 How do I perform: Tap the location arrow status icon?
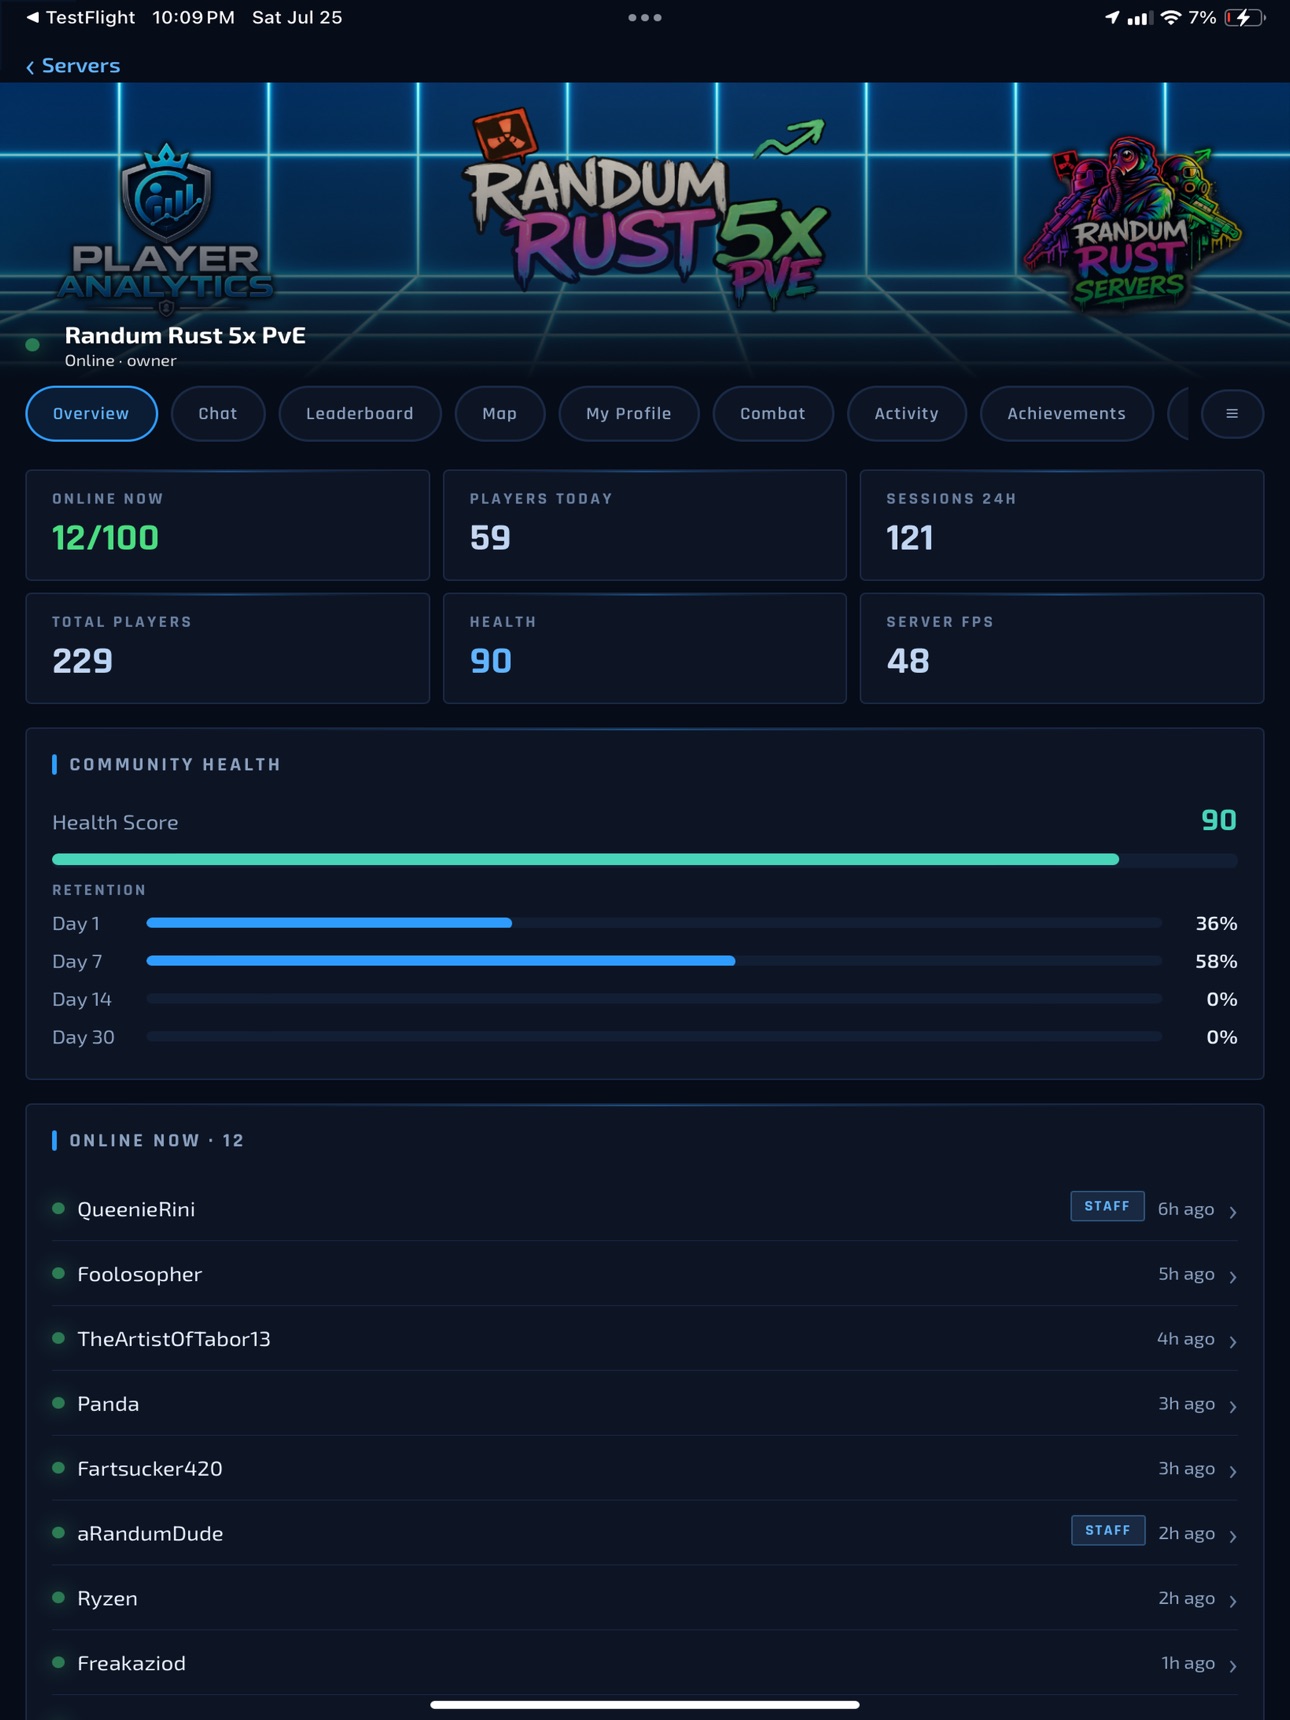1112,17
